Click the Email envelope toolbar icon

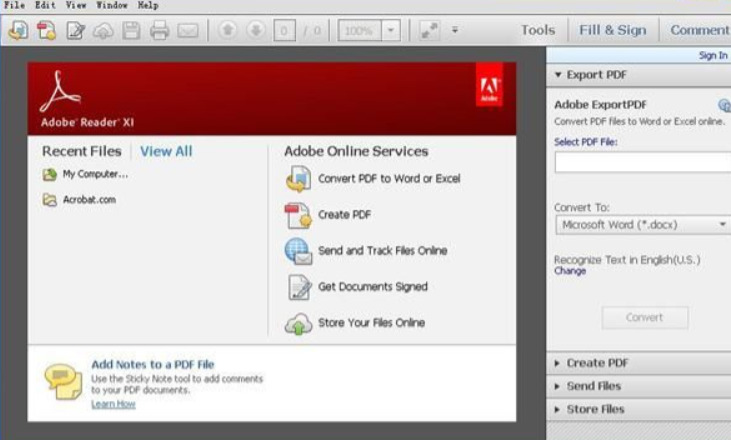pyautogui.click(x=188, y=31)
